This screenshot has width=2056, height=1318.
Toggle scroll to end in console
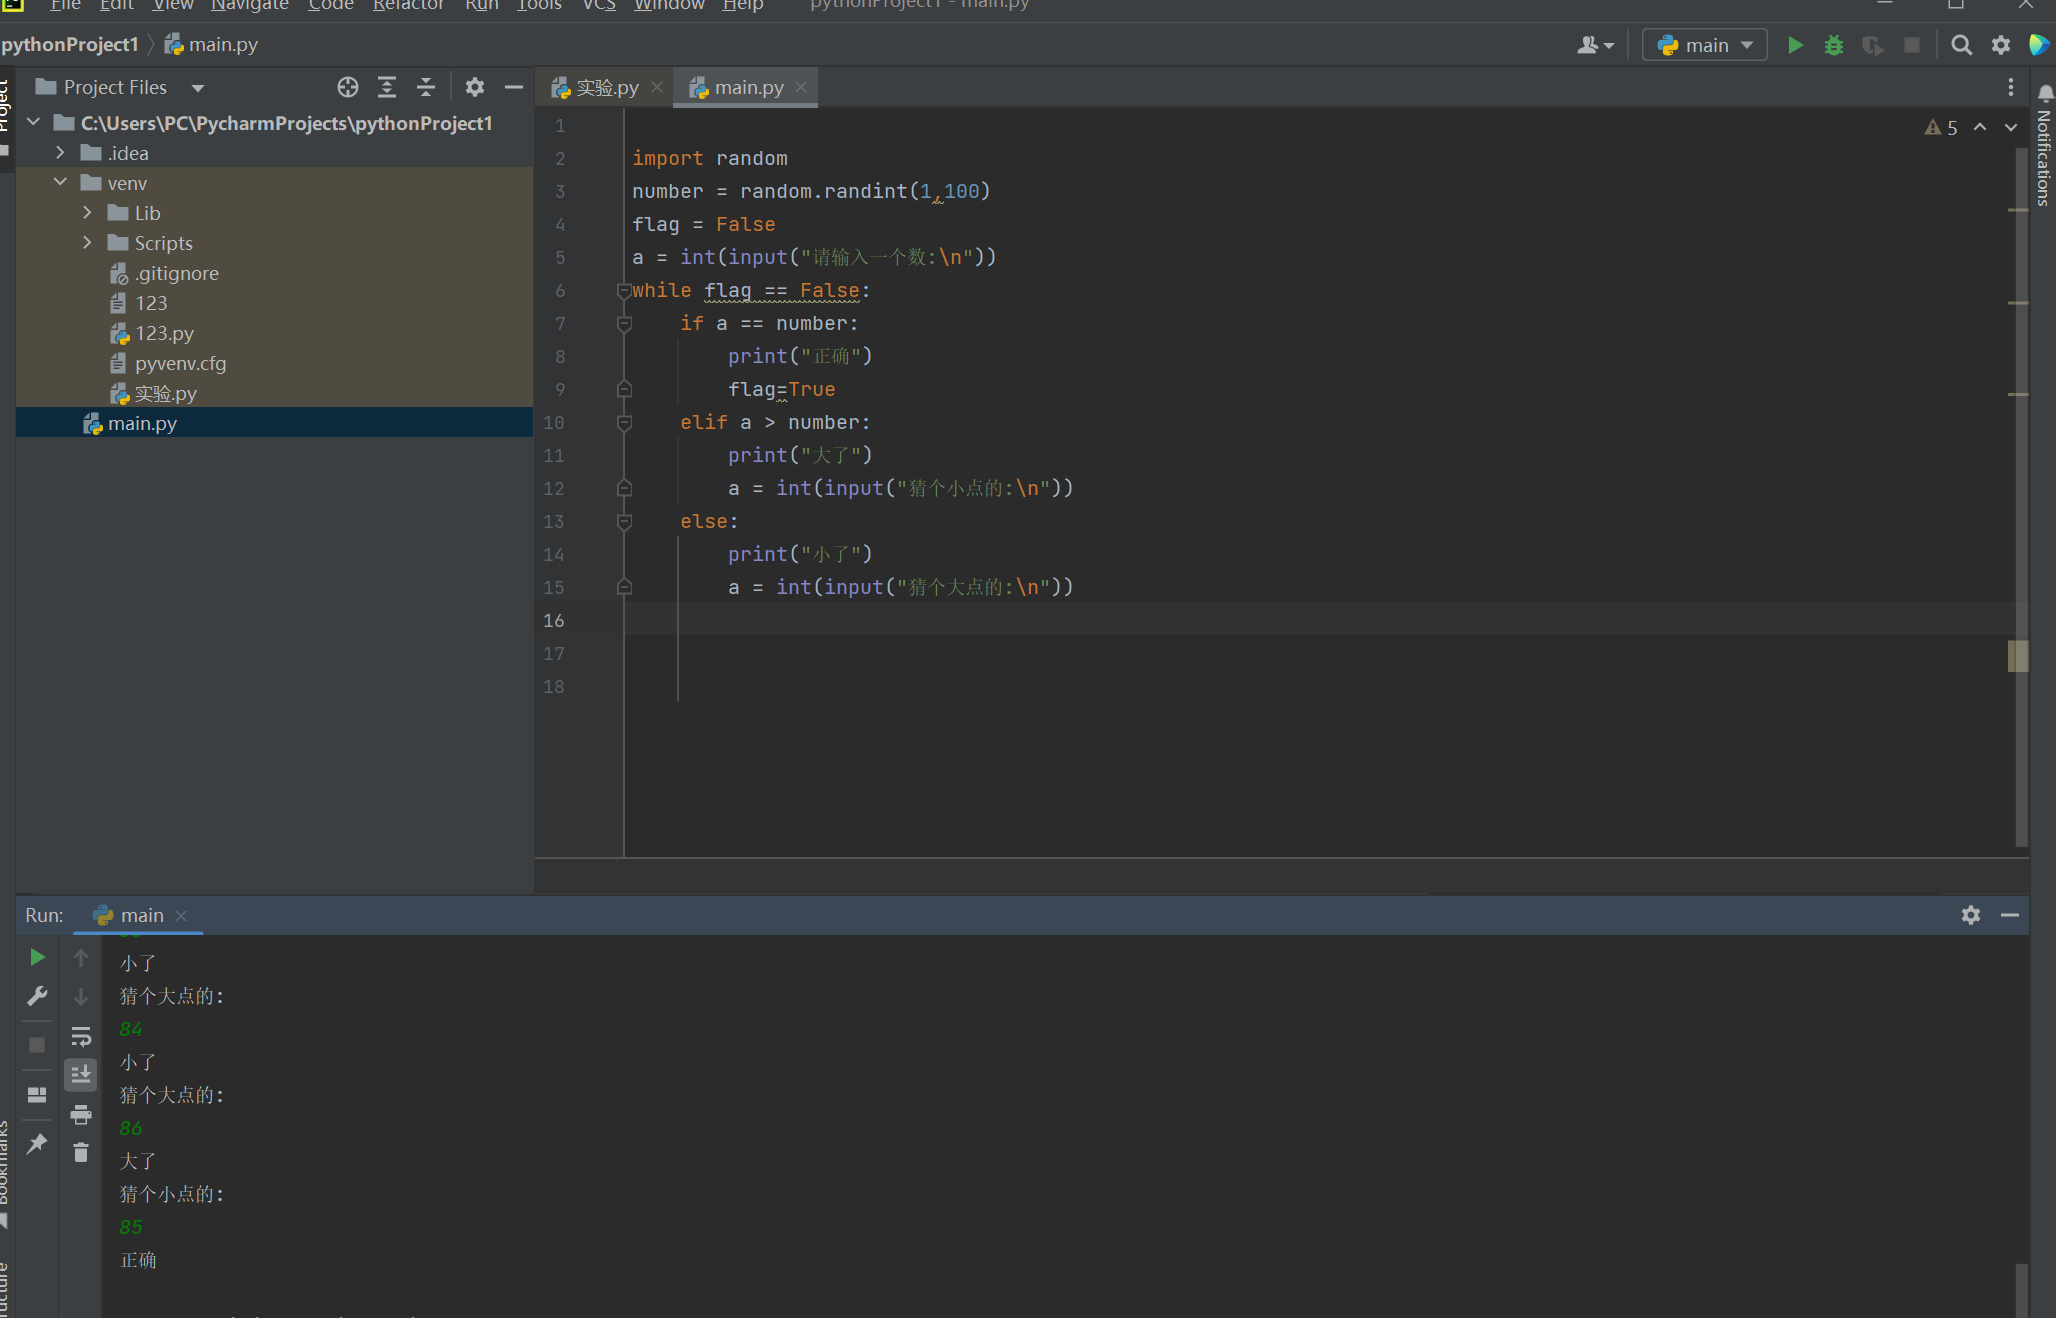pyautogui.click(x=81, y=1075)
